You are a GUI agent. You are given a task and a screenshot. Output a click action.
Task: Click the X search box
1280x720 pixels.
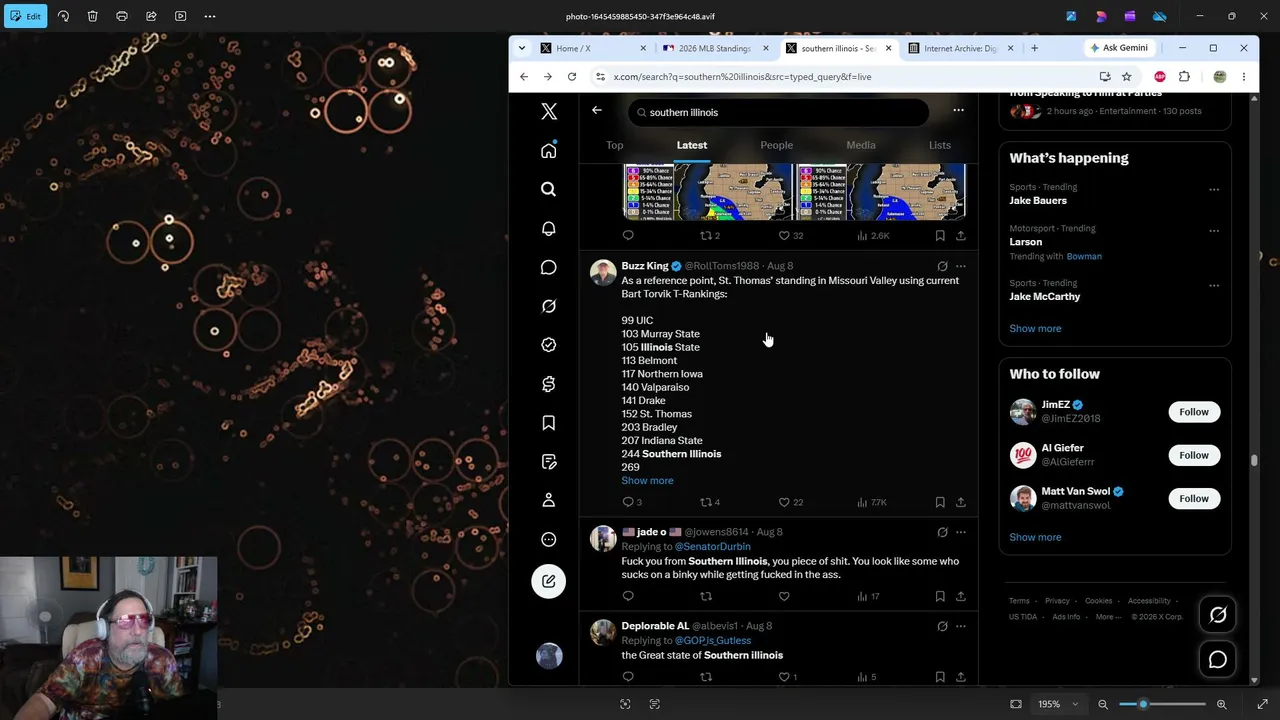(x=779, y=112)
